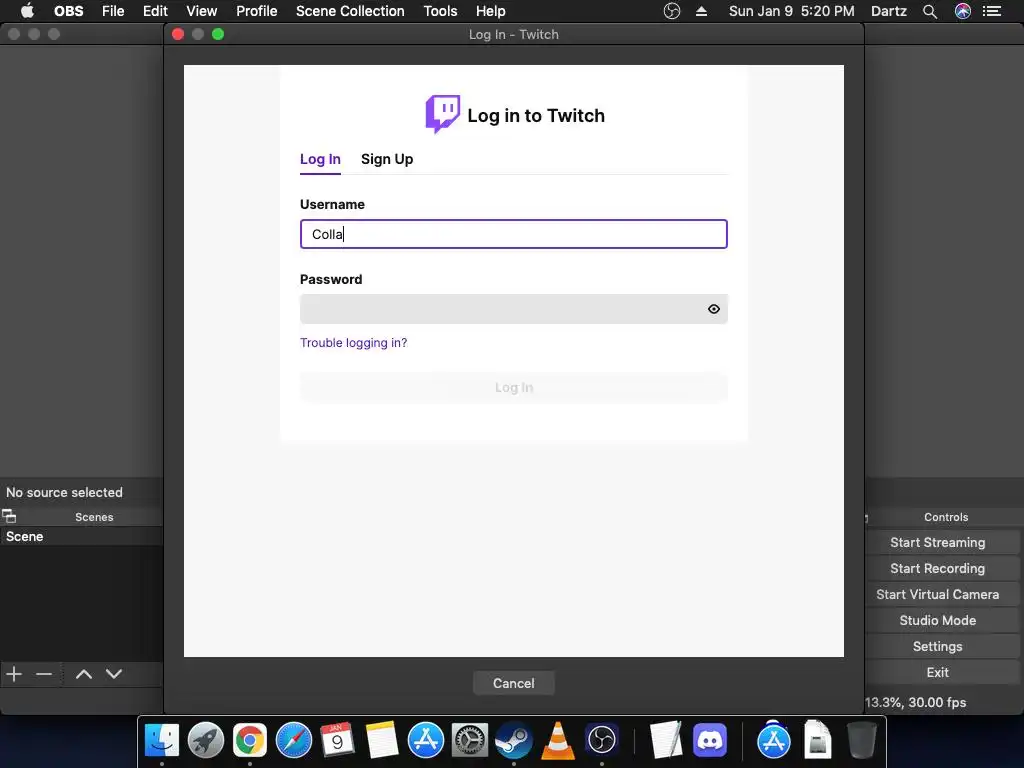
Task: Click the Scenes dock pop-out icon
Action: 9,516
